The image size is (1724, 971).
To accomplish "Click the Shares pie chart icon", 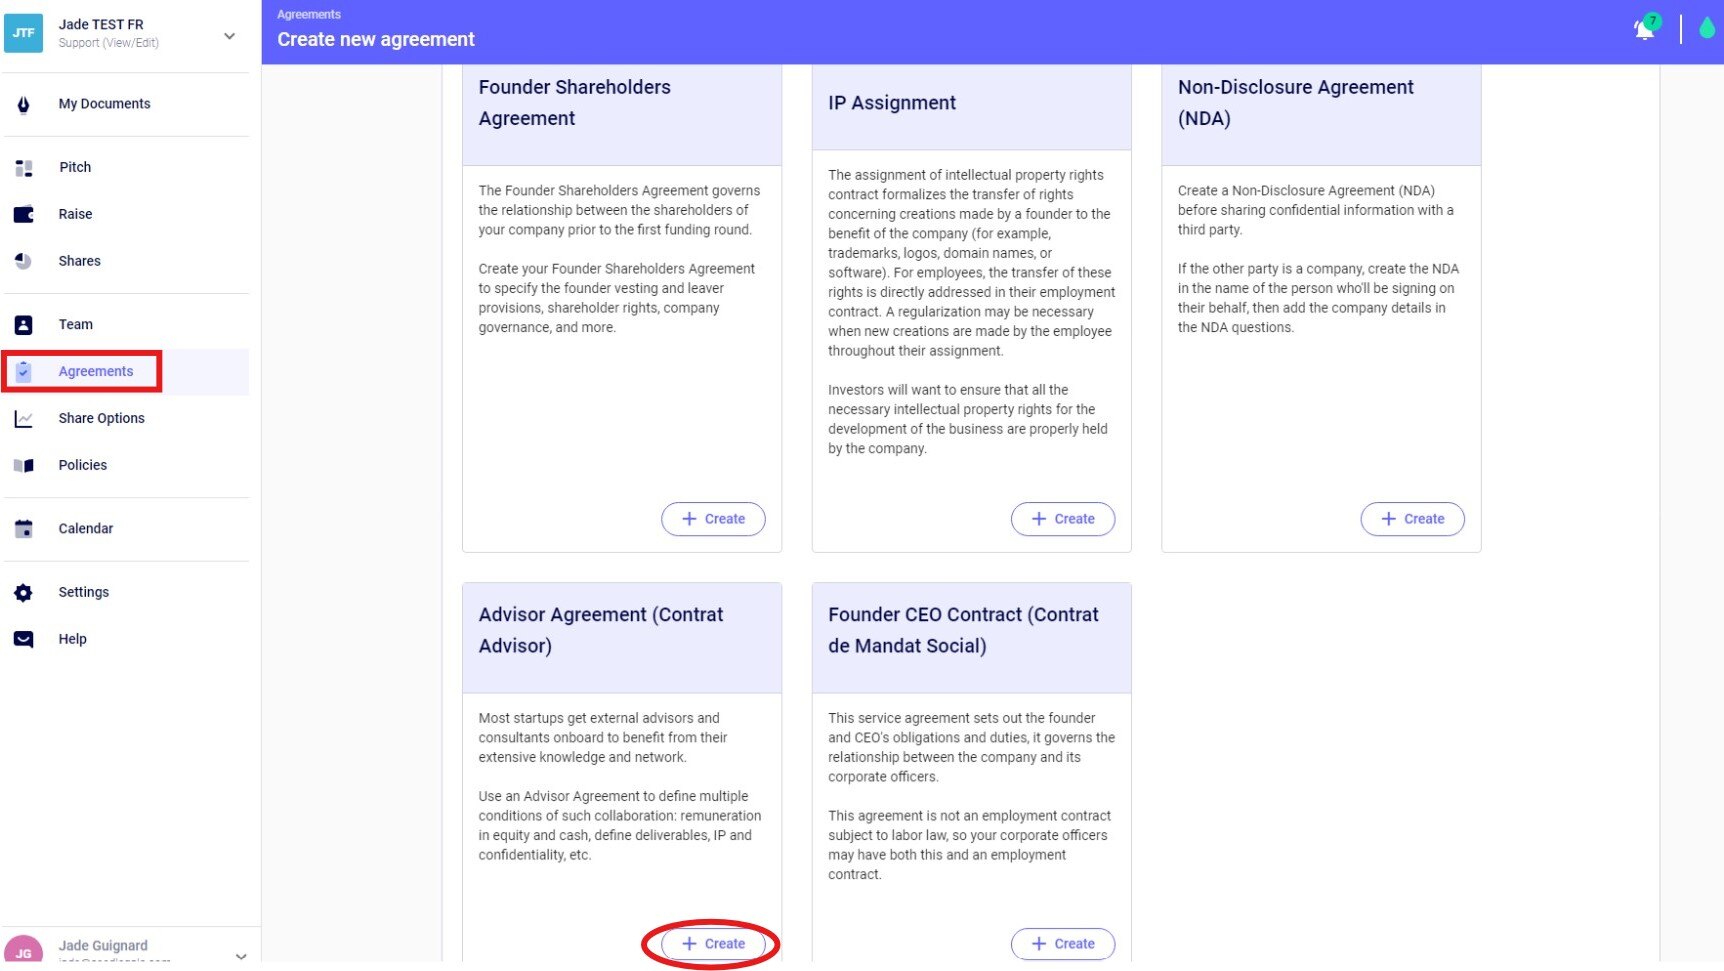I will tap(24, 261).
